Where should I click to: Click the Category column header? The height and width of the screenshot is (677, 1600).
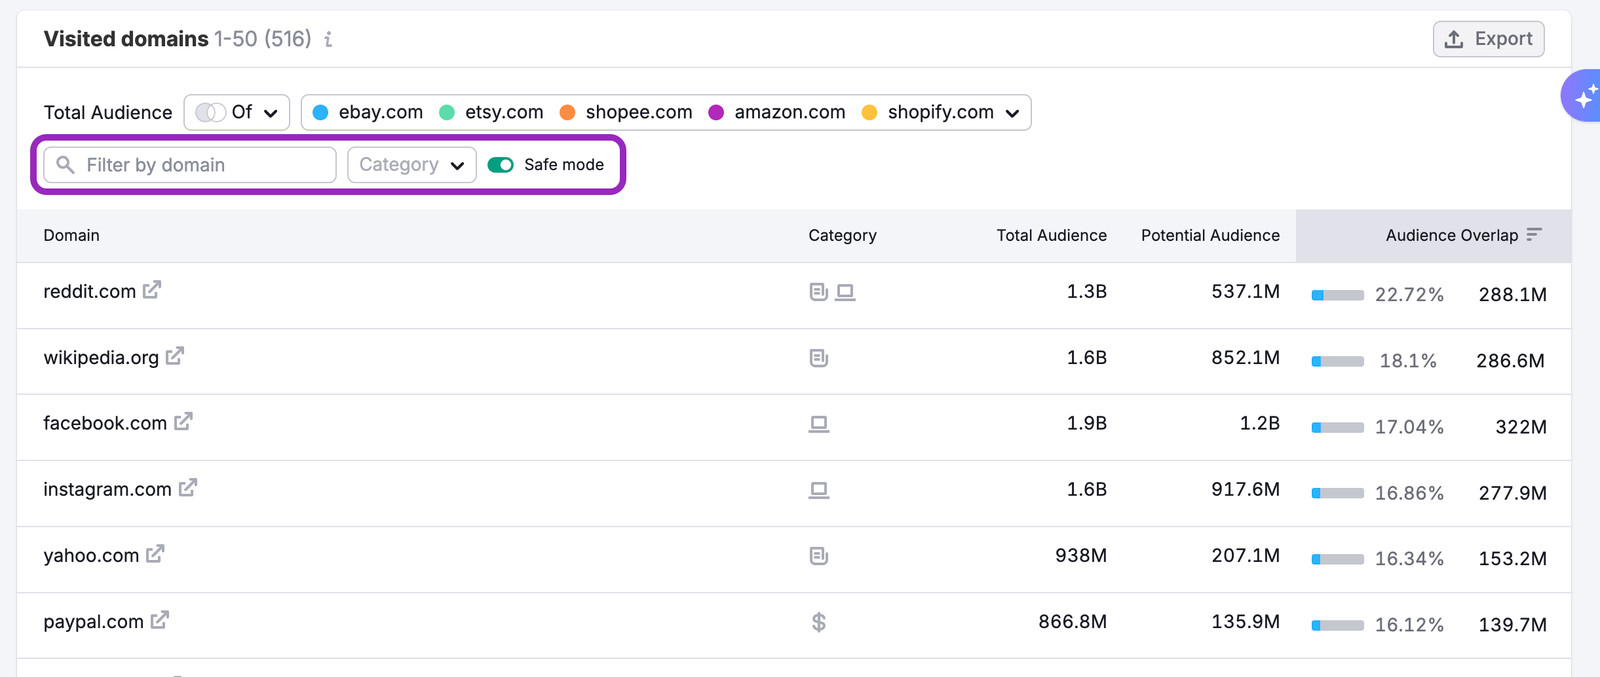842,235
